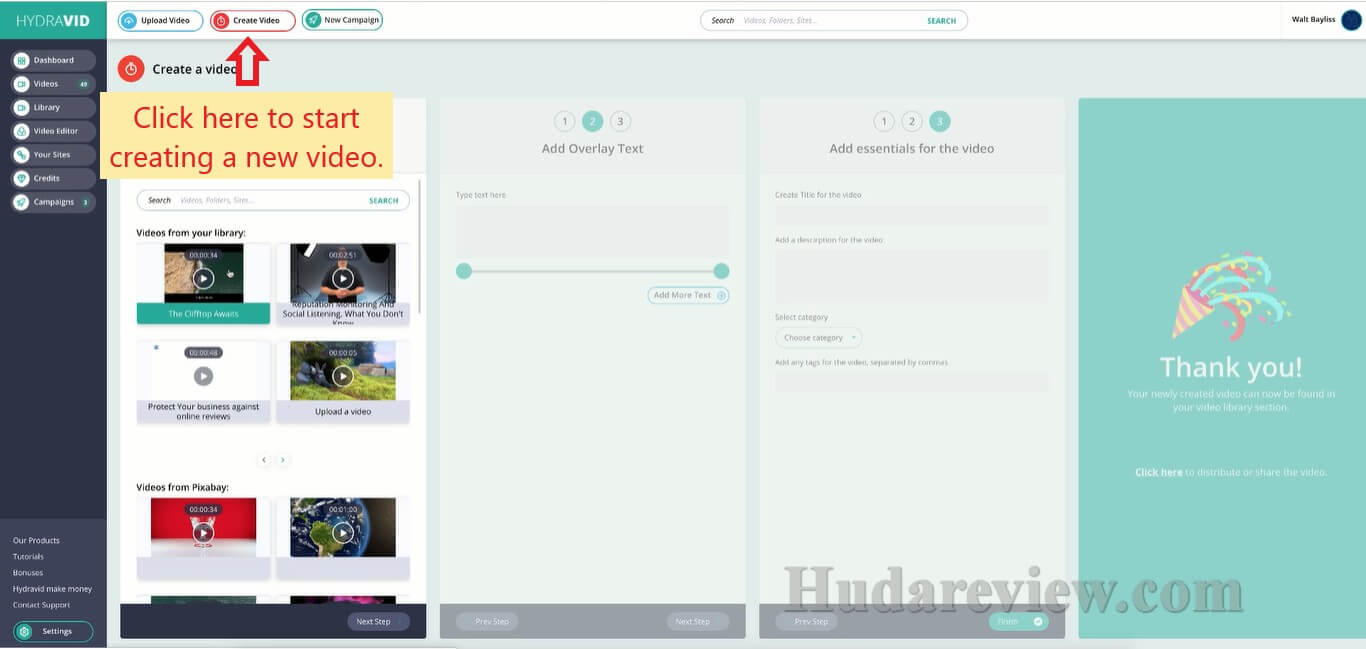Open Dashboard in the sidebar

point(54,60)
